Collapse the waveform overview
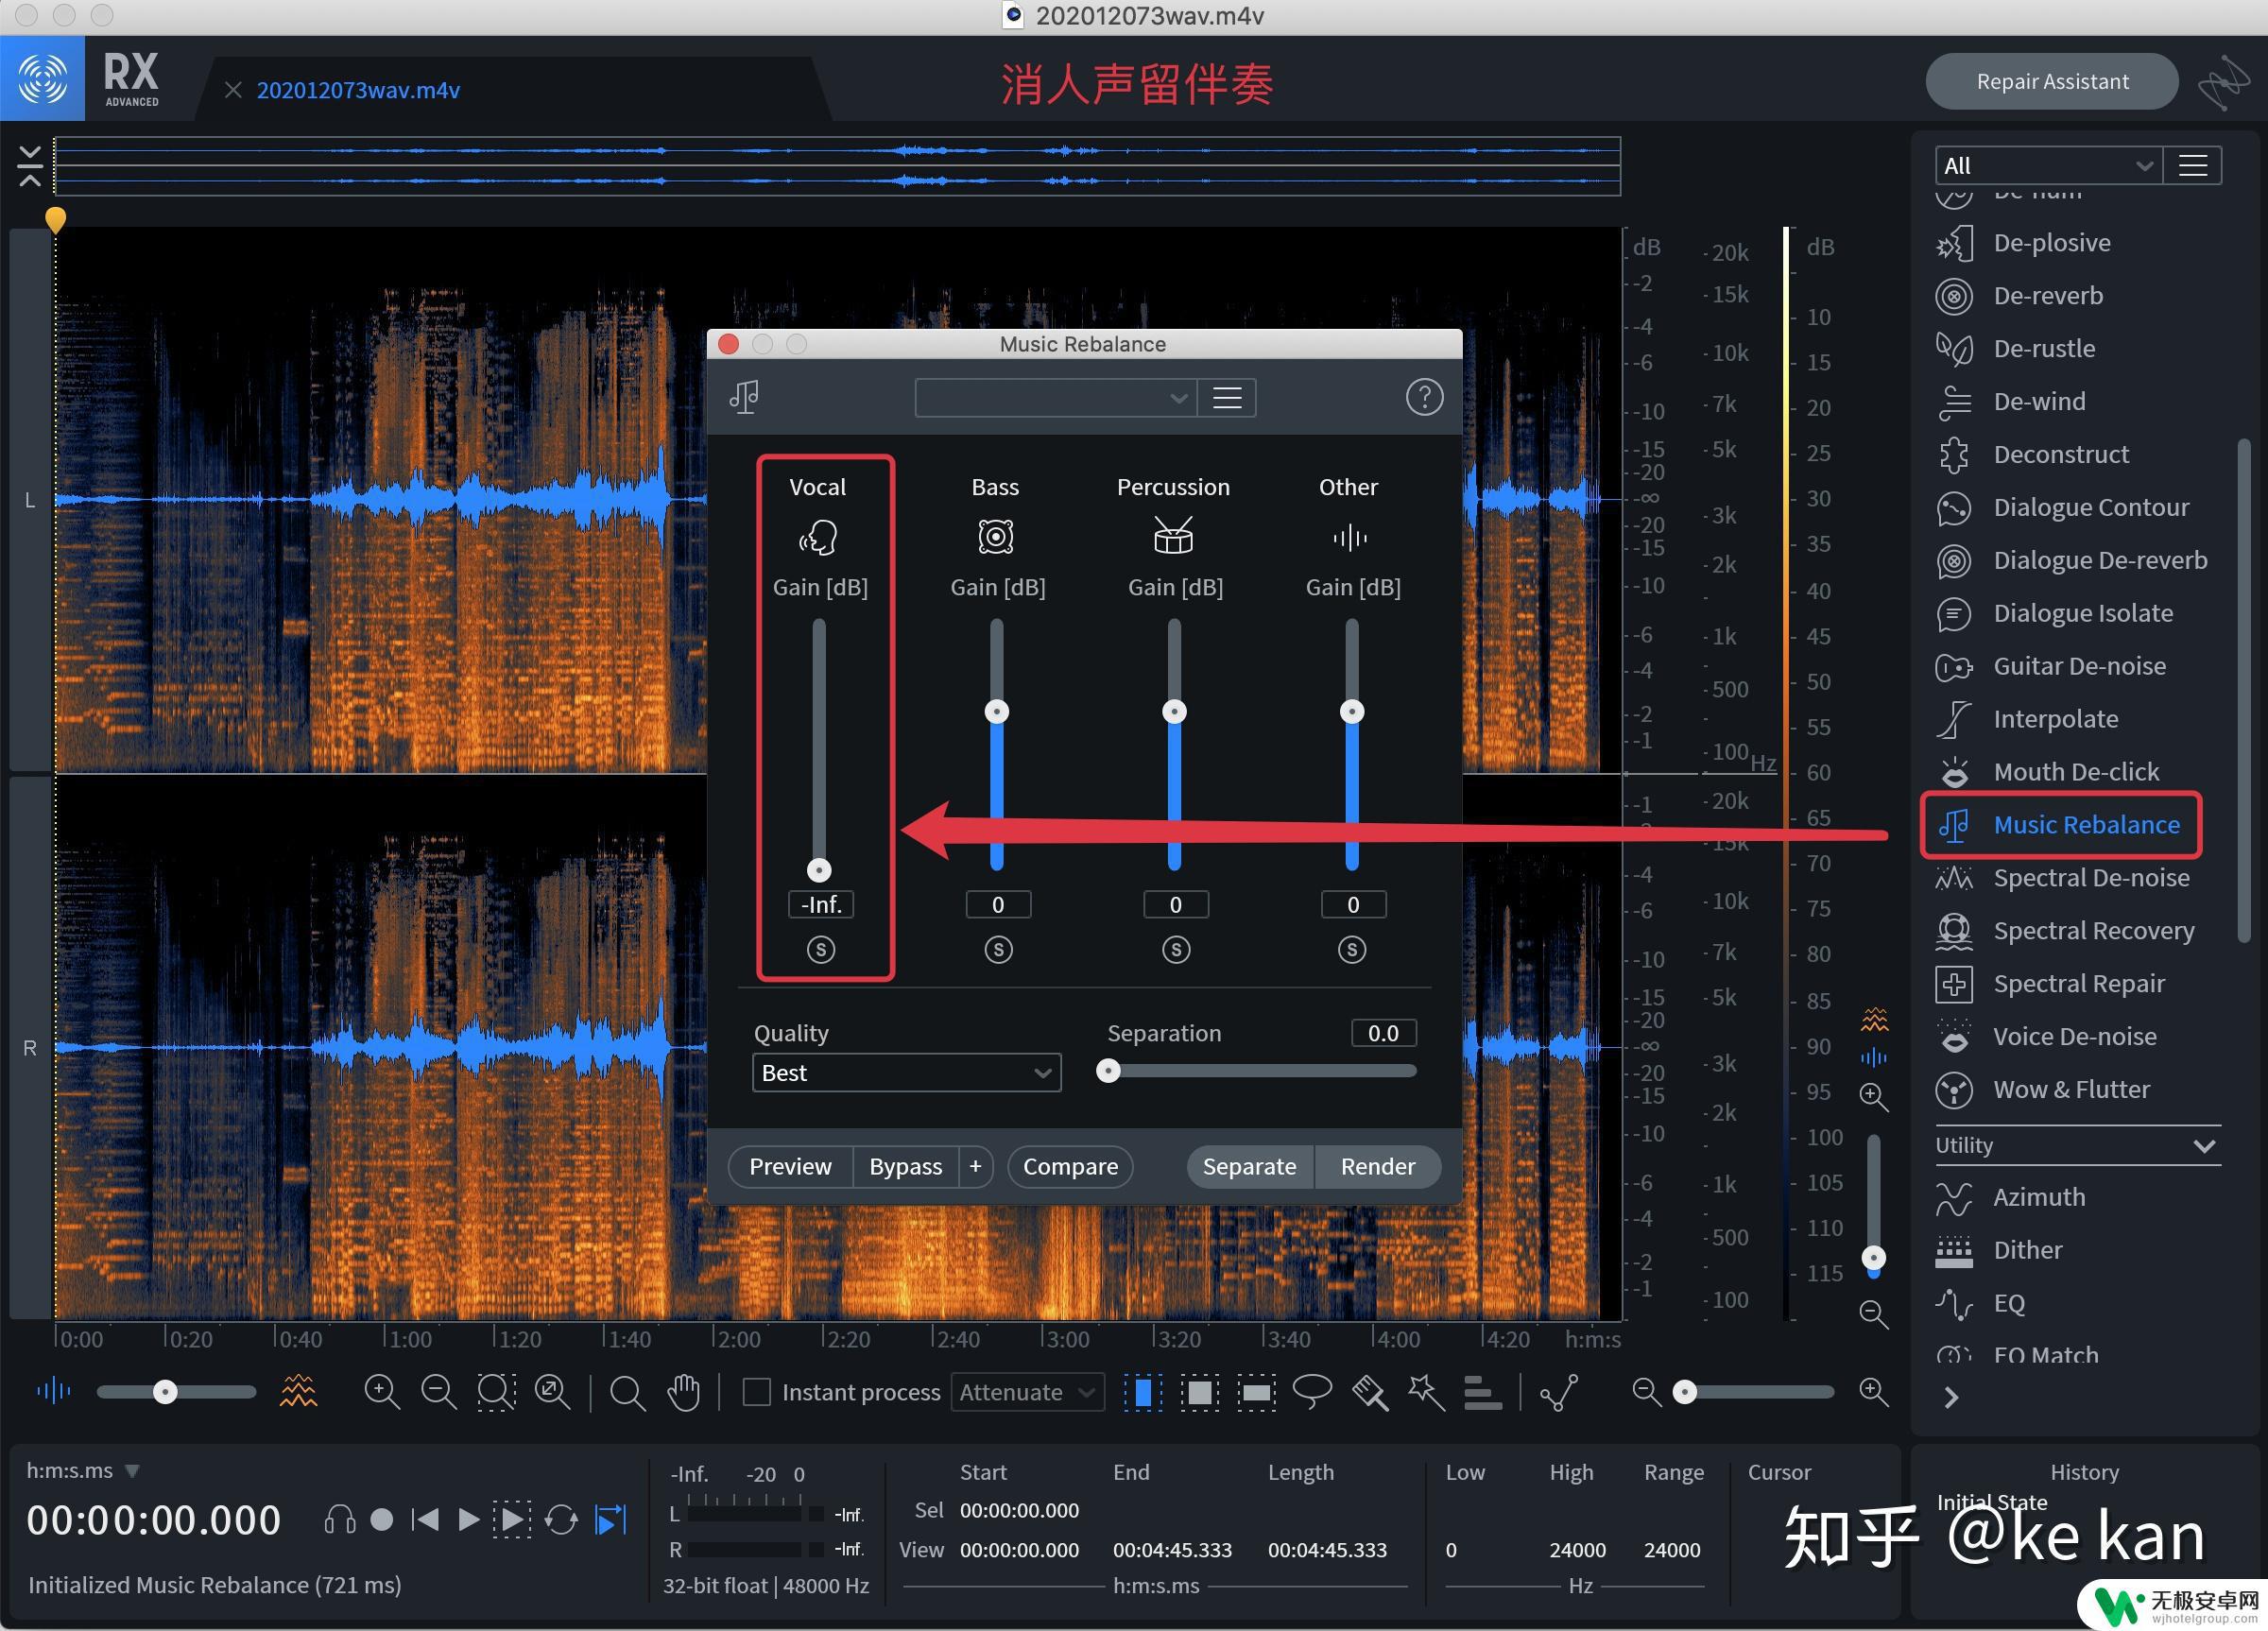The height and width of the screenshot is (1631, 2268). tap(30, 166)
